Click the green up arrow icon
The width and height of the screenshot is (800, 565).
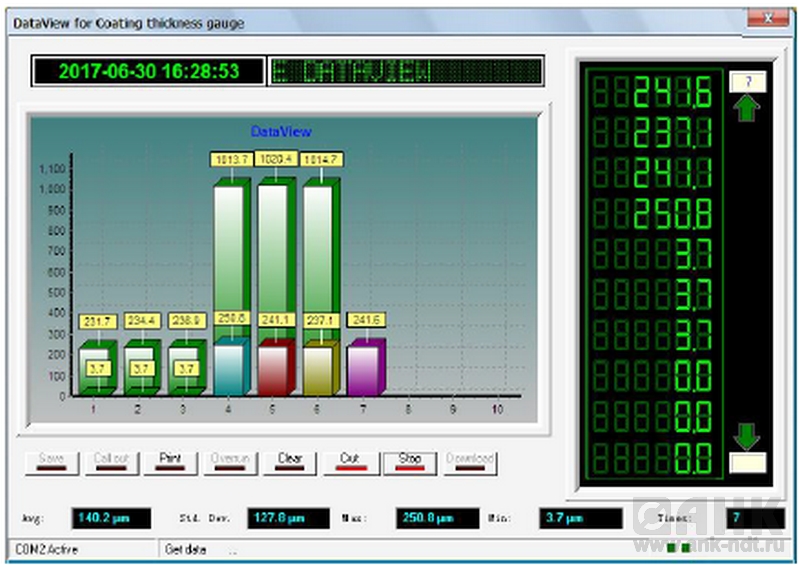pyautogui.click(x=746, y=108)
